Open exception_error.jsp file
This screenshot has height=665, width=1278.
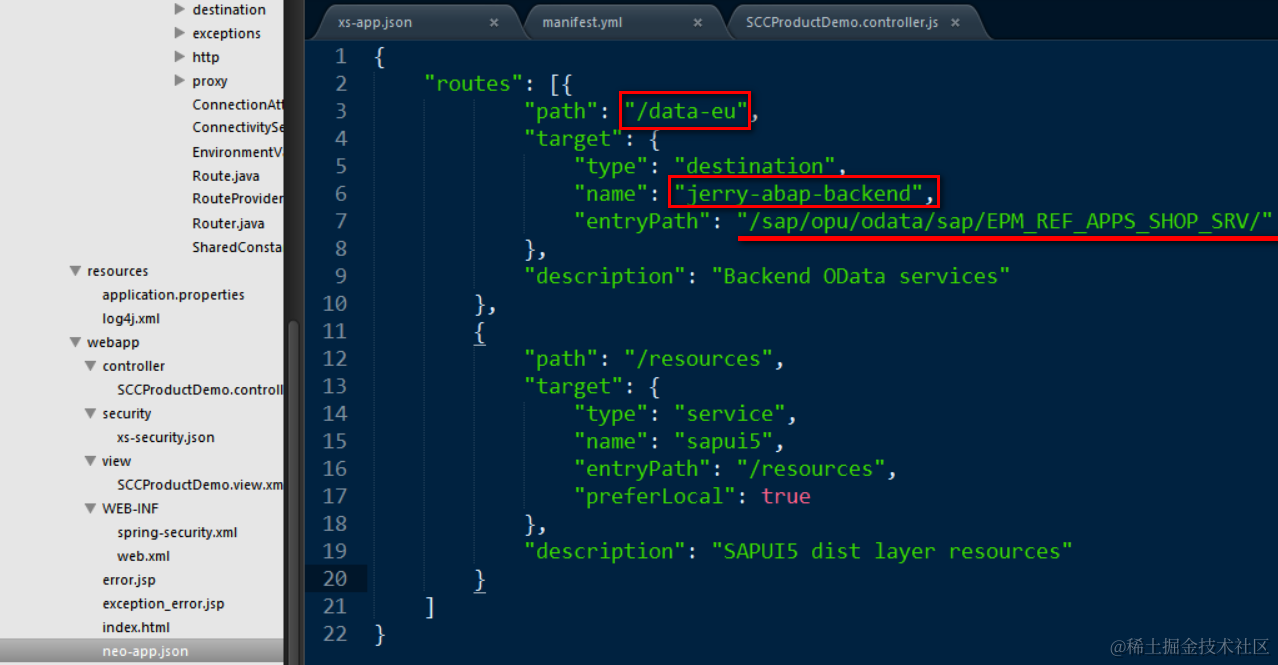(x=163, y=603)
